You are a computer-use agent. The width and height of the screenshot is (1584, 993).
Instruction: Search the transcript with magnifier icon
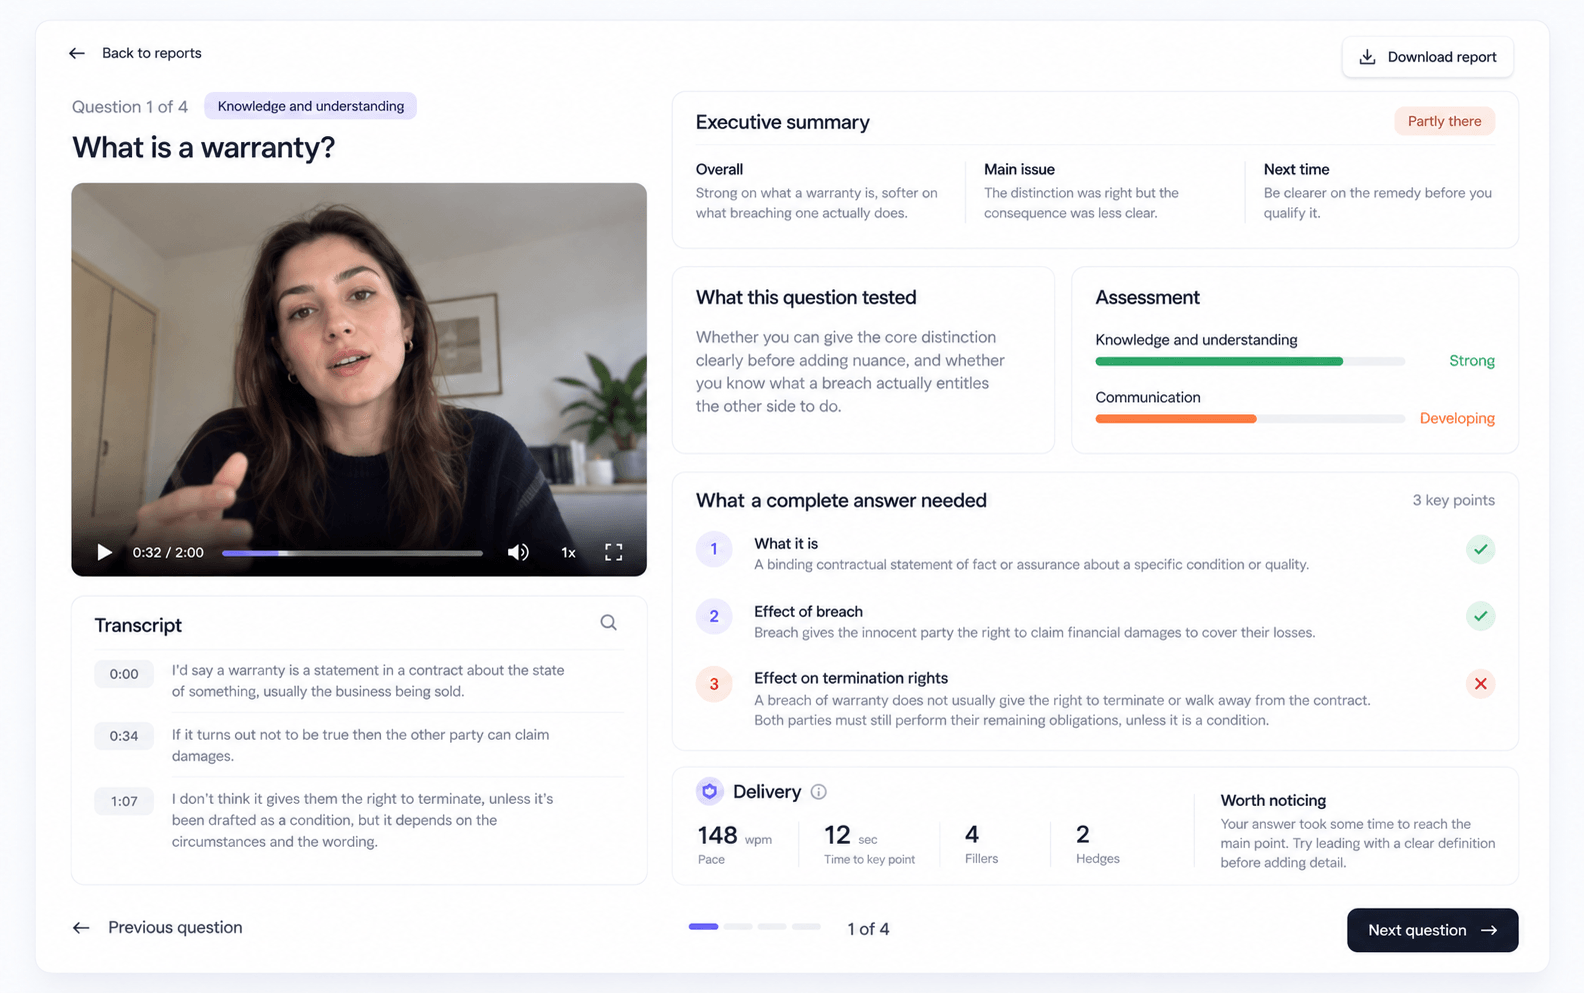608,622
